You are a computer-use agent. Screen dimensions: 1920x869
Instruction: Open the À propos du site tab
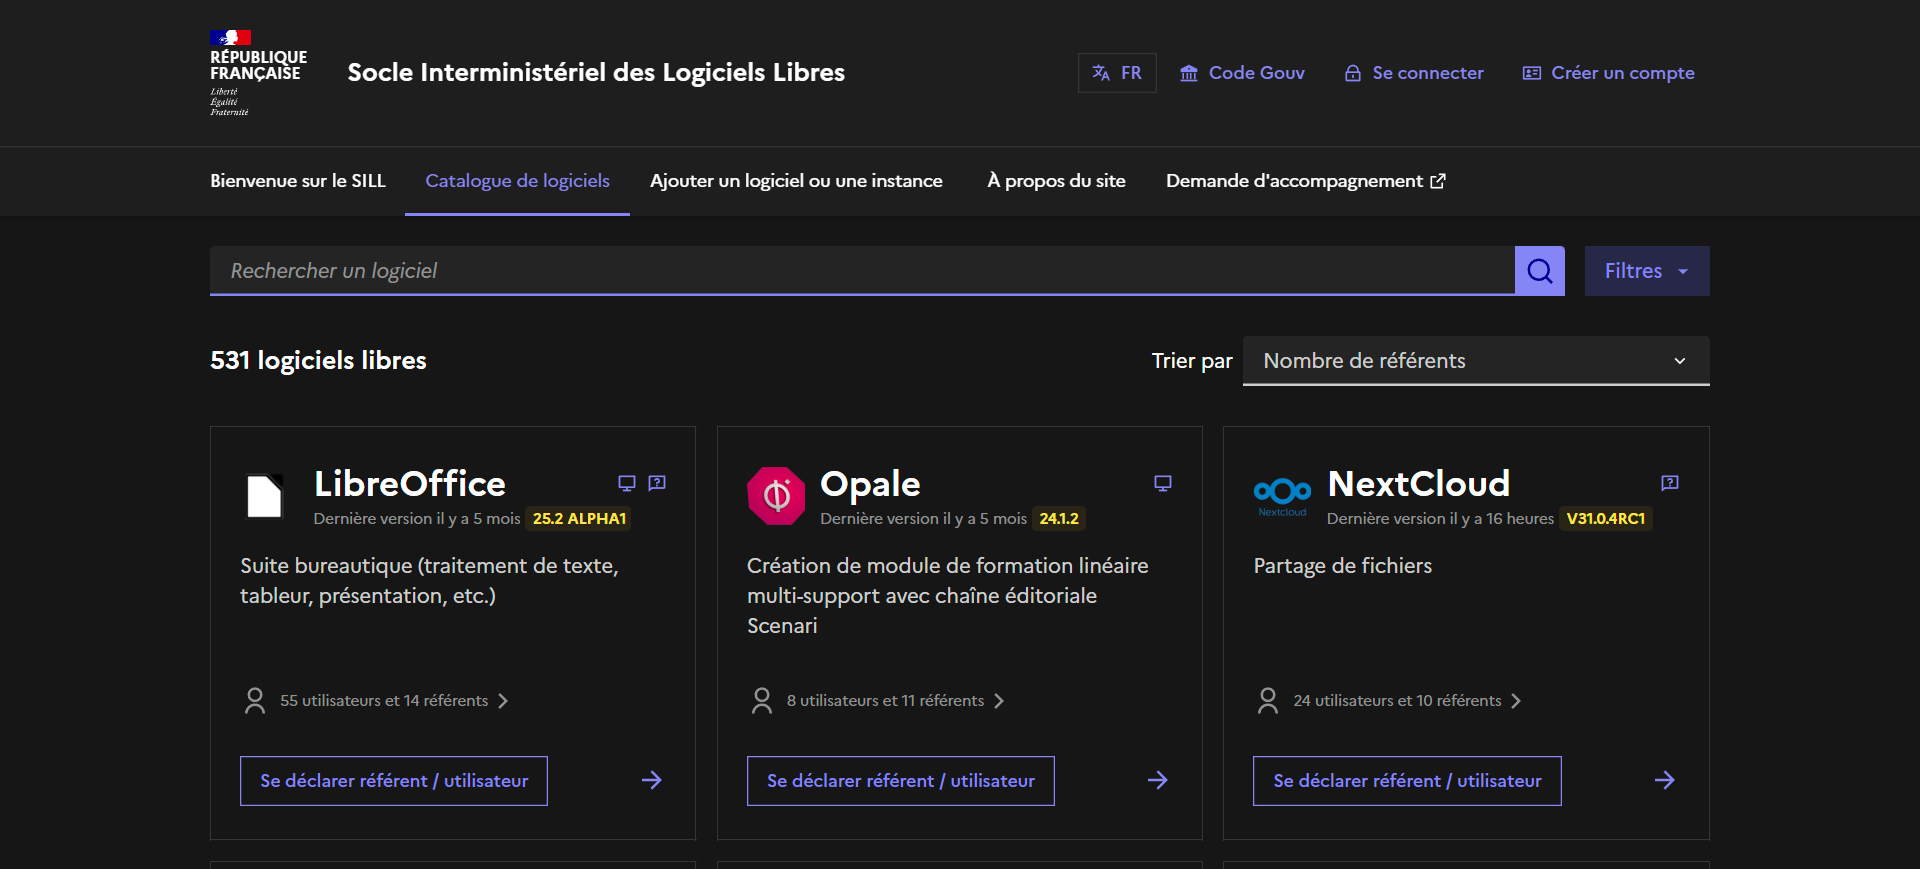pos(1056,181)
